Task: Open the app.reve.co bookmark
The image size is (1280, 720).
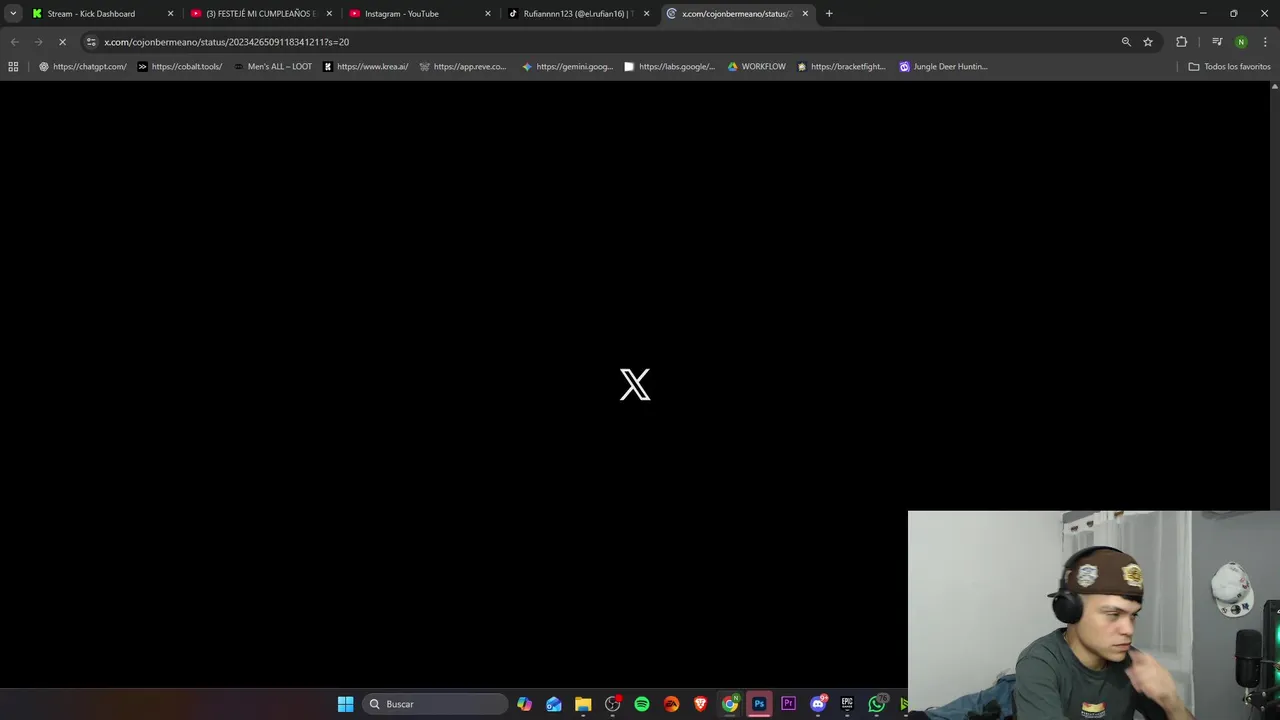Action: (x=463, y=67)
